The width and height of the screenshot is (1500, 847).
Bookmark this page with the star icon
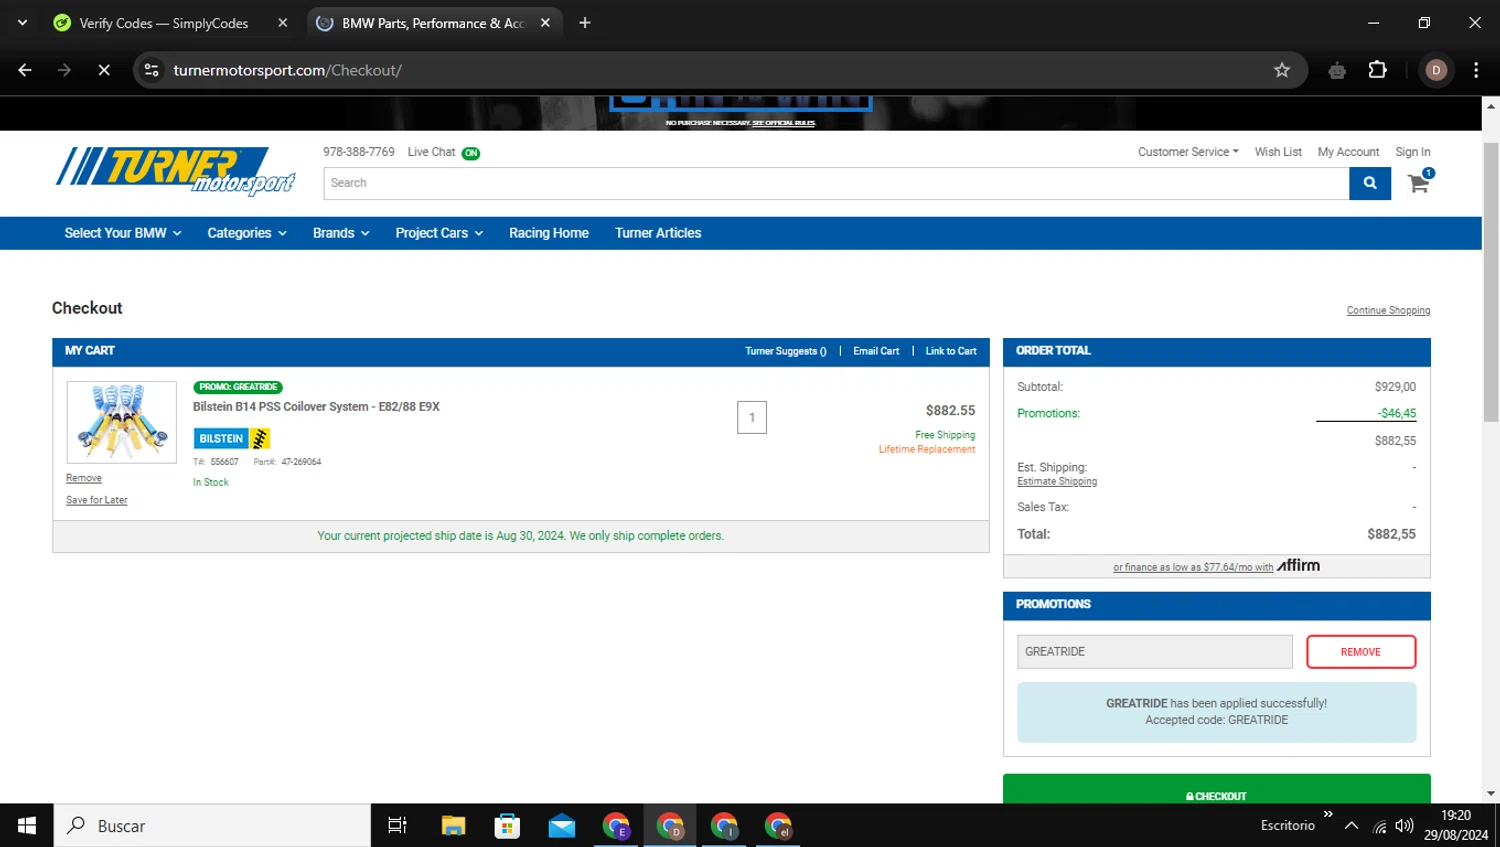[1282, 70]
